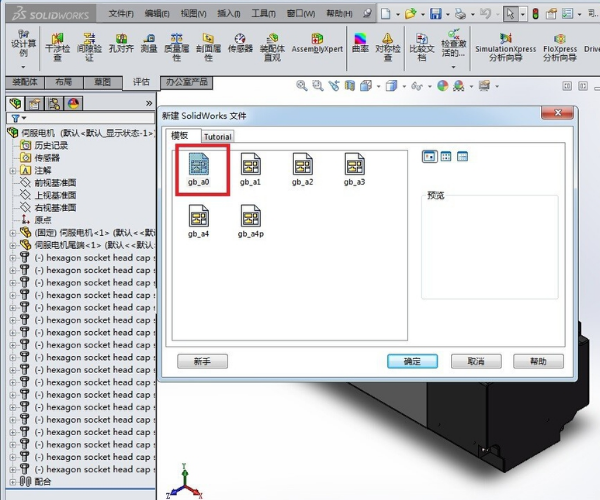Open the 文件(F) menu
This screenshot has height=500, width=600.
point(121,14)
